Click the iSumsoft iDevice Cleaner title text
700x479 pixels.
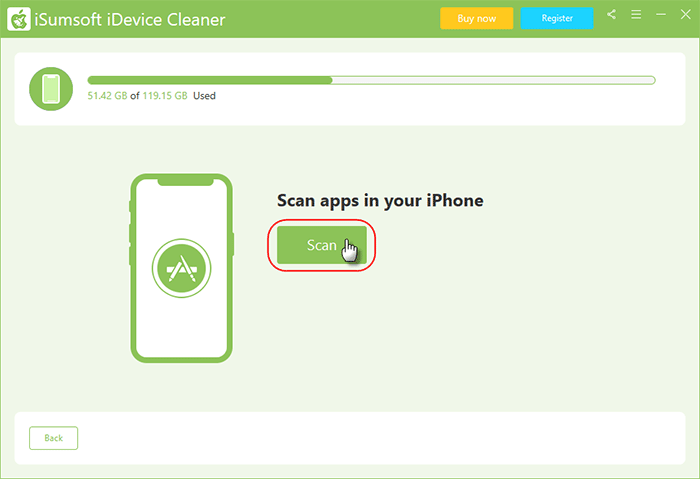point(129,20)
